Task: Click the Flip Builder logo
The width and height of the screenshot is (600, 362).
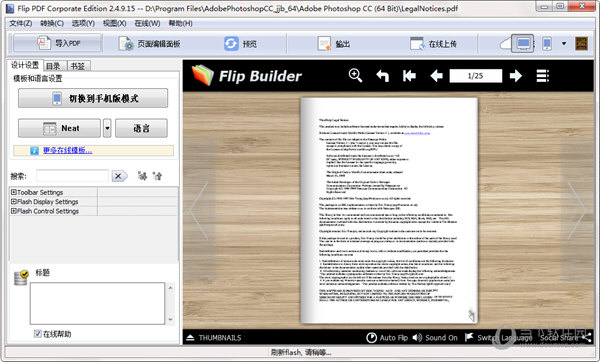Action: [x=247, y=76]
